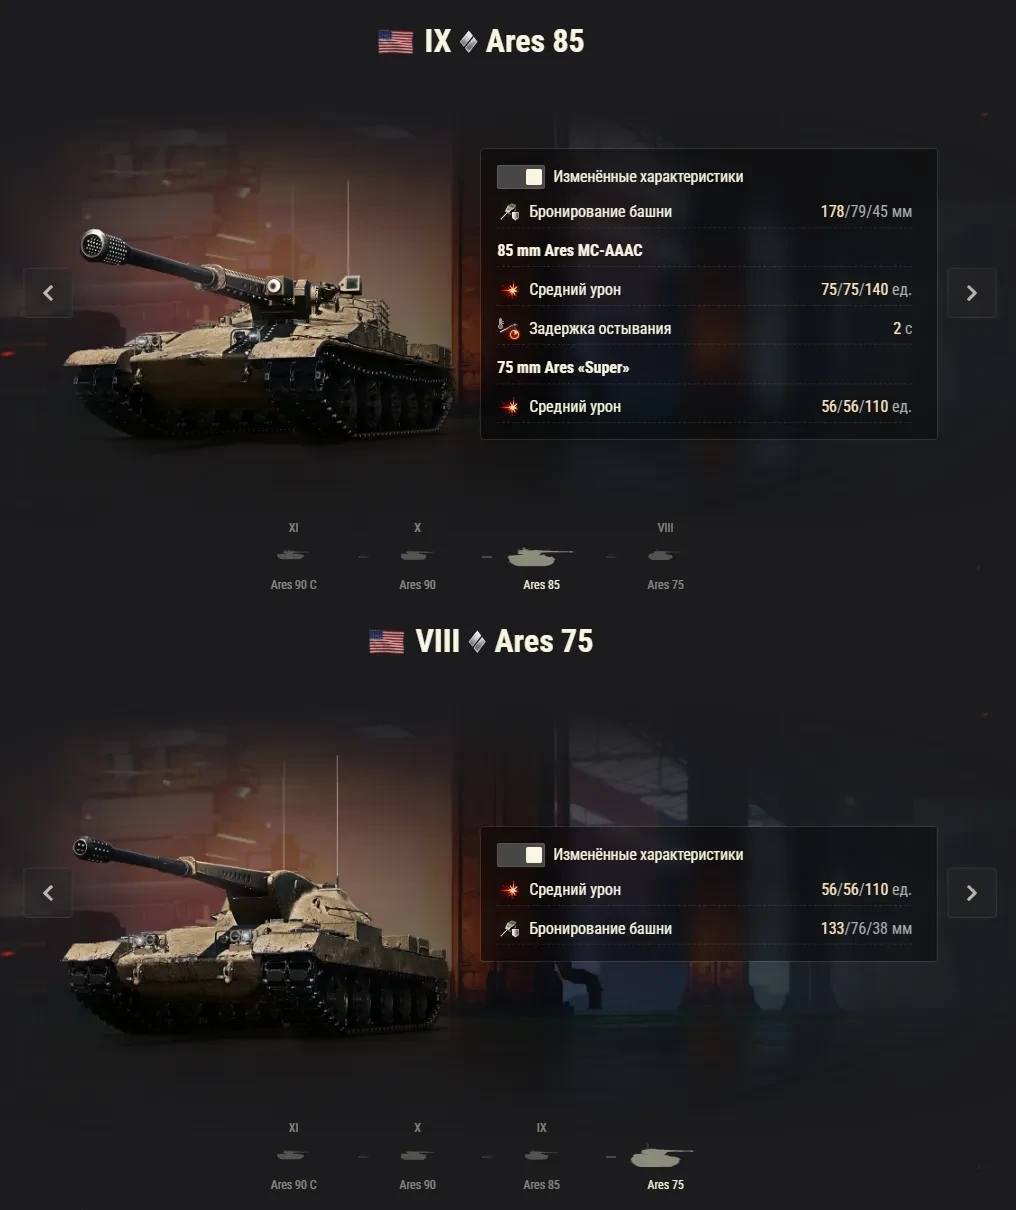Click the USA flag beside Ares 85 title
Image resolution: width=1016 pixels, height=1210 pixels.
tap(395, 42)
